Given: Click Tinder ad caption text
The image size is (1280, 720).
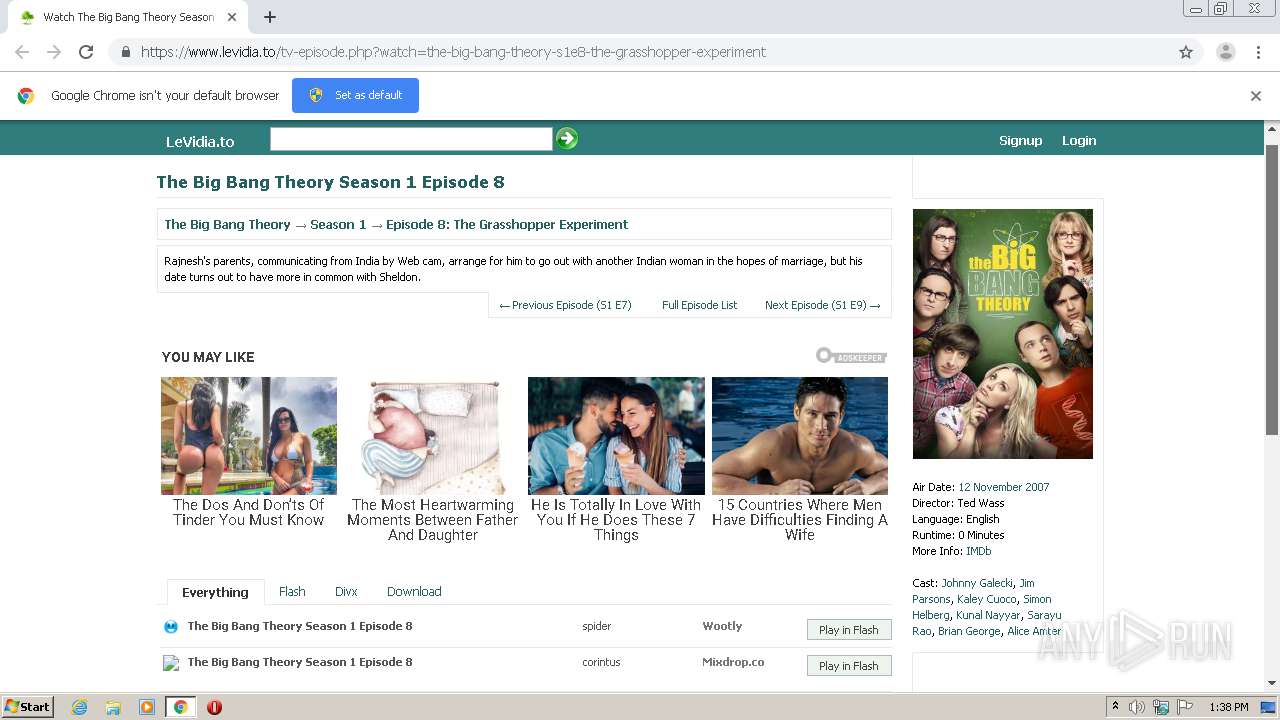Looking at the screenshot, I should [x=249, y=512].
